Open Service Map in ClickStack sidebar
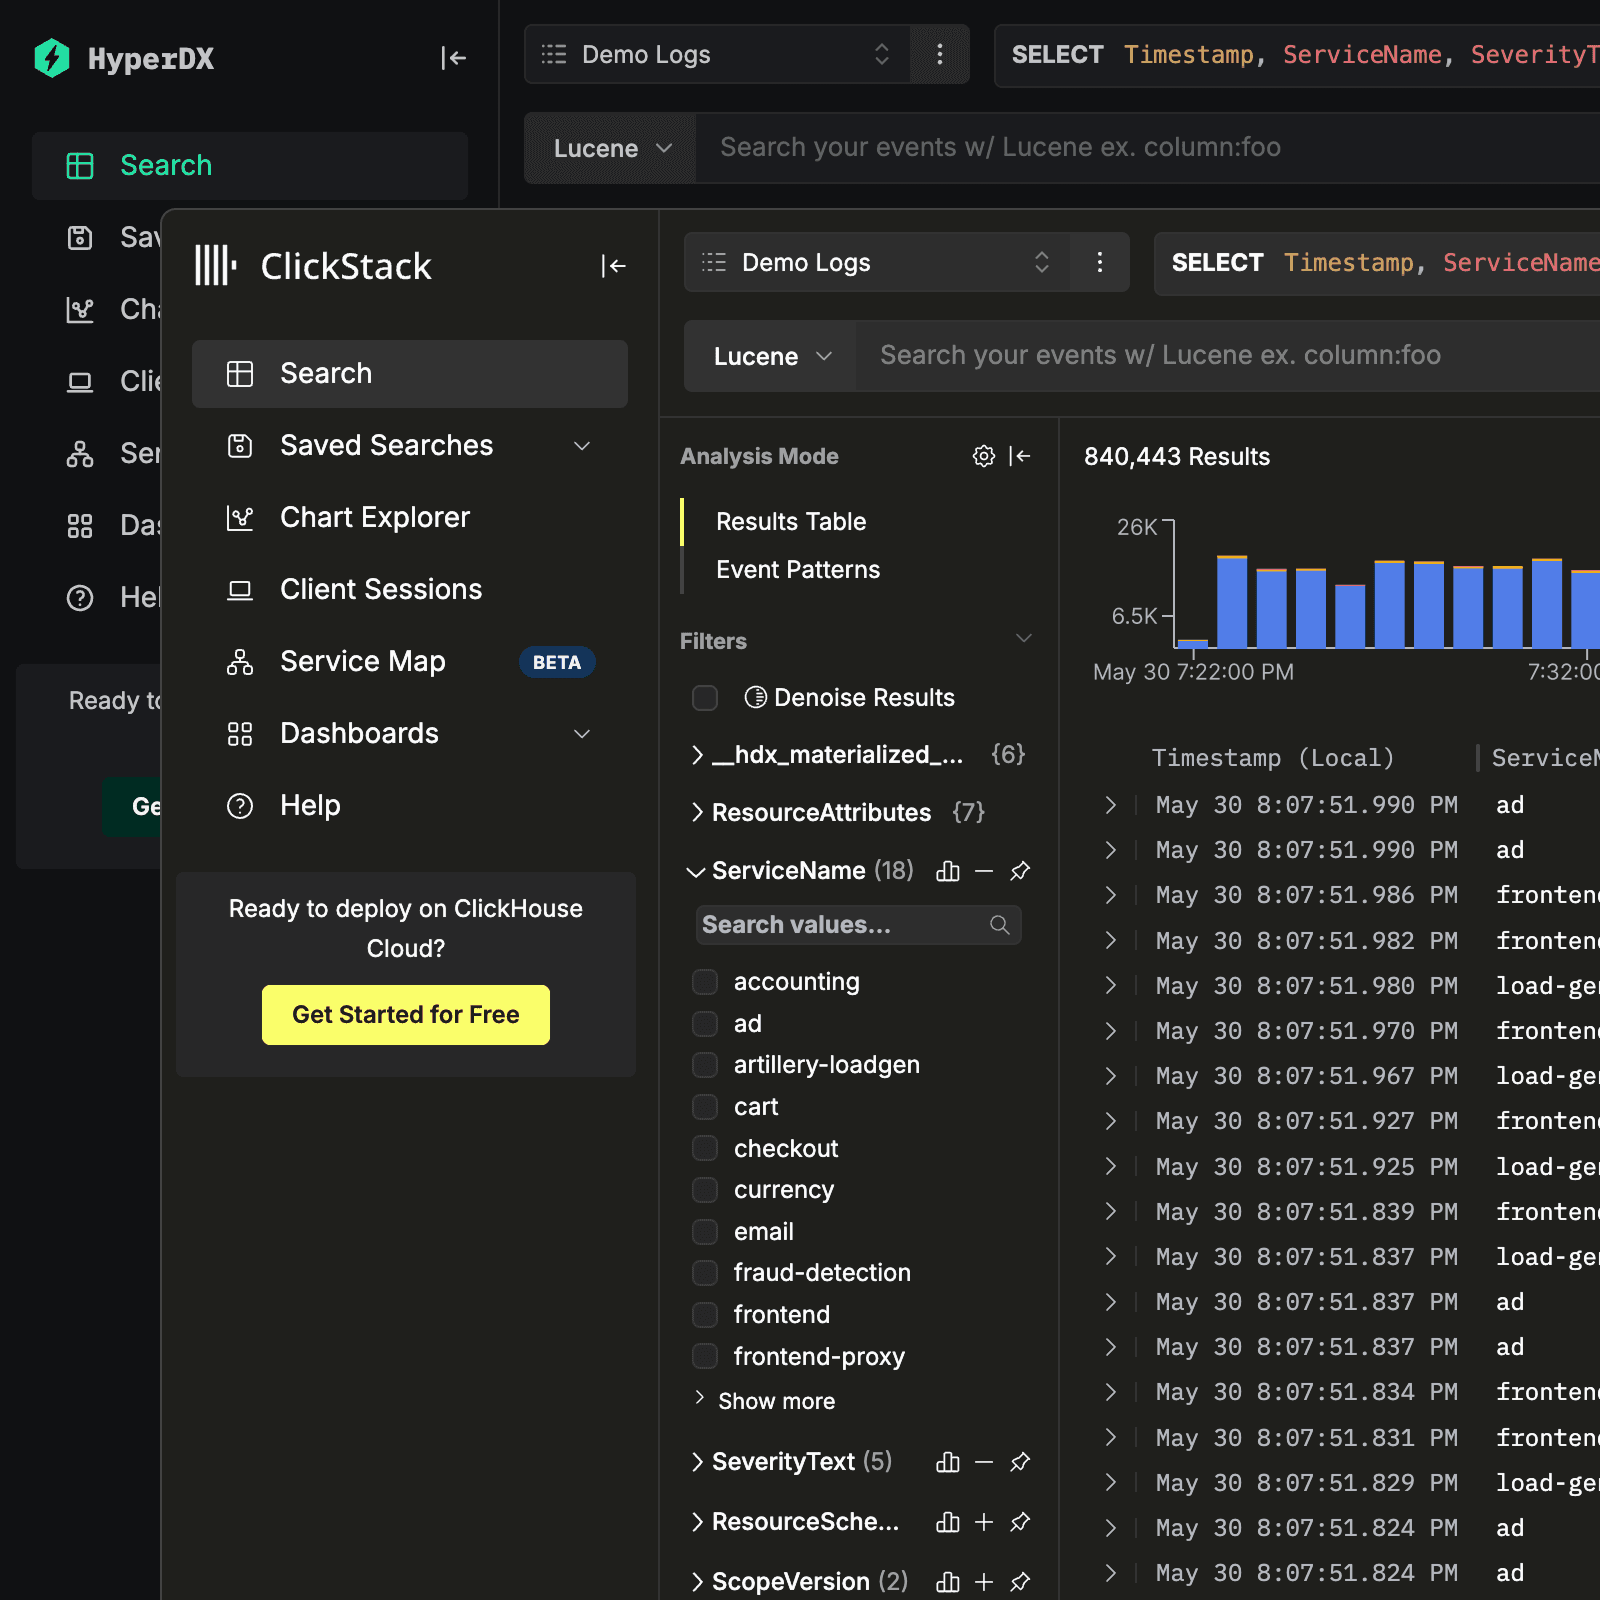 pos(410,662)
